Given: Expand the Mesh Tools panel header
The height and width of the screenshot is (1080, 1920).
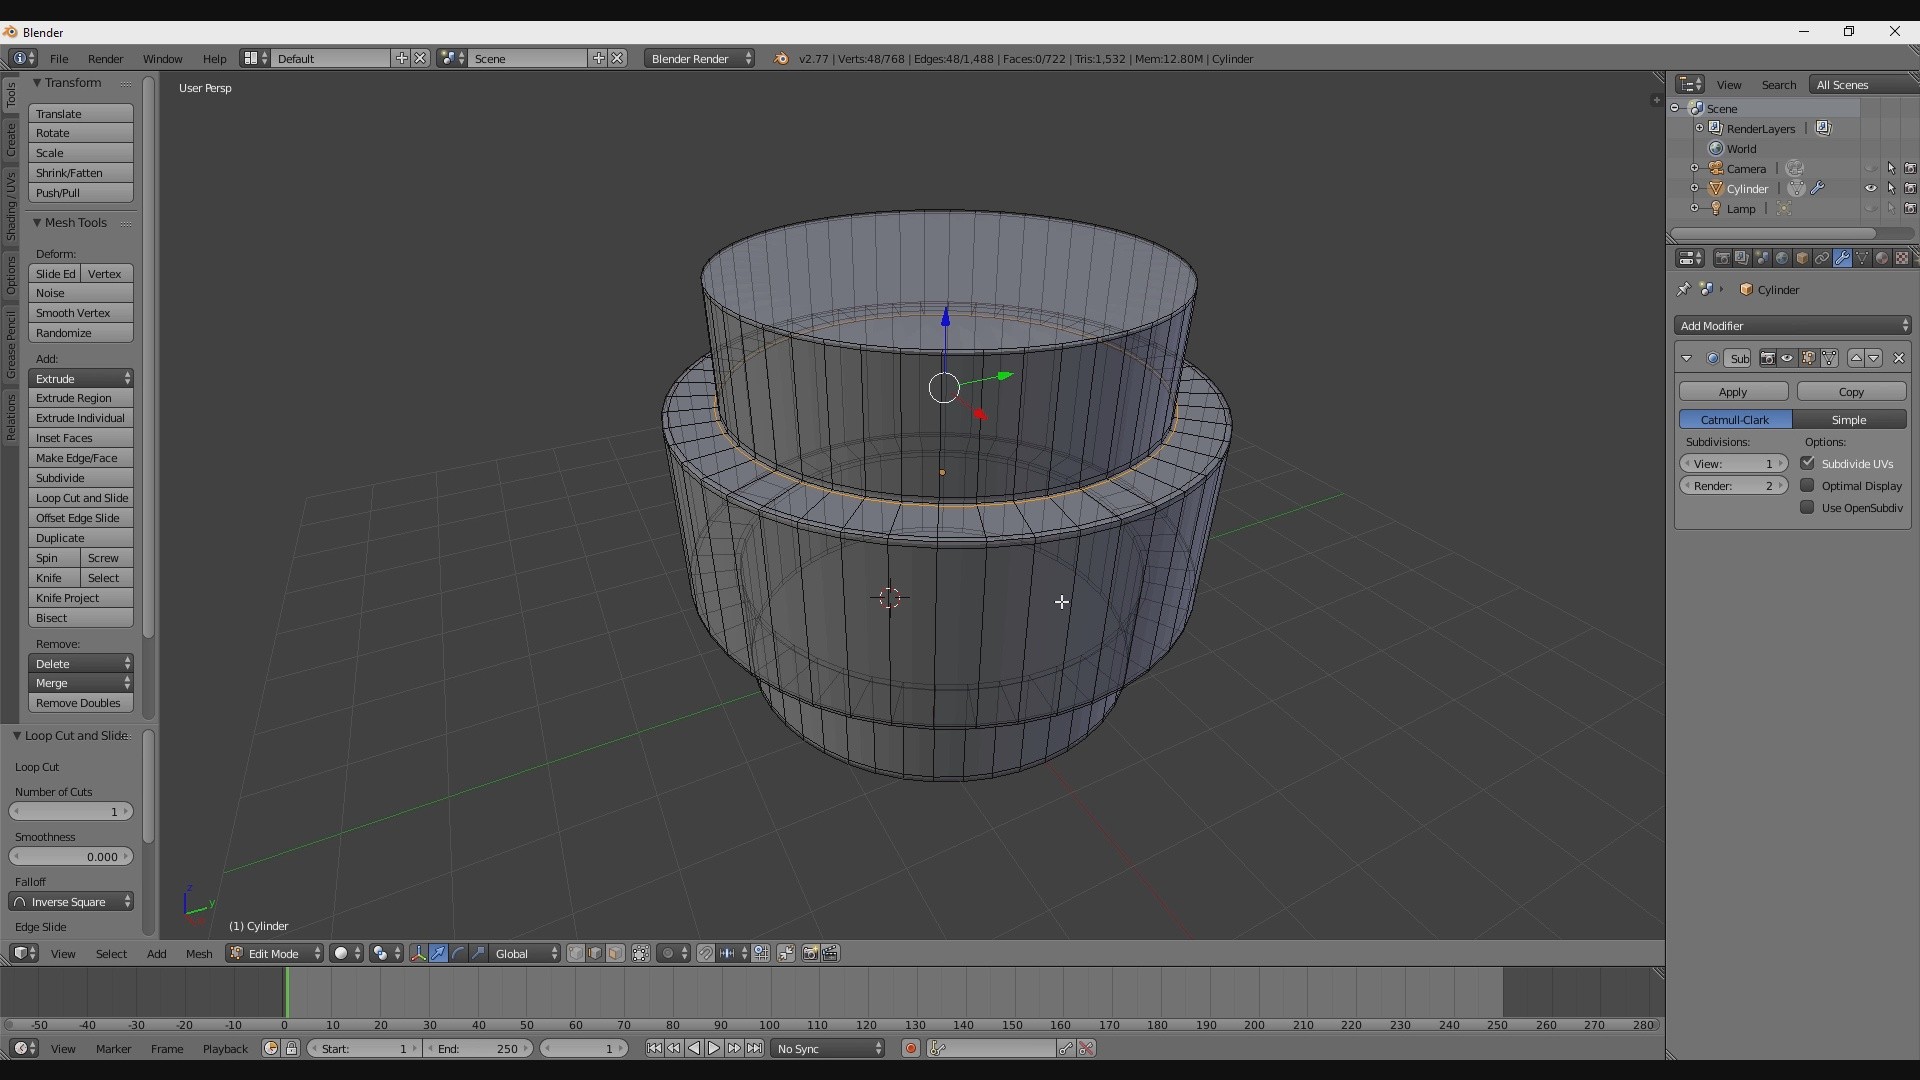Looking at the screenshot, I should coord(75,222).
